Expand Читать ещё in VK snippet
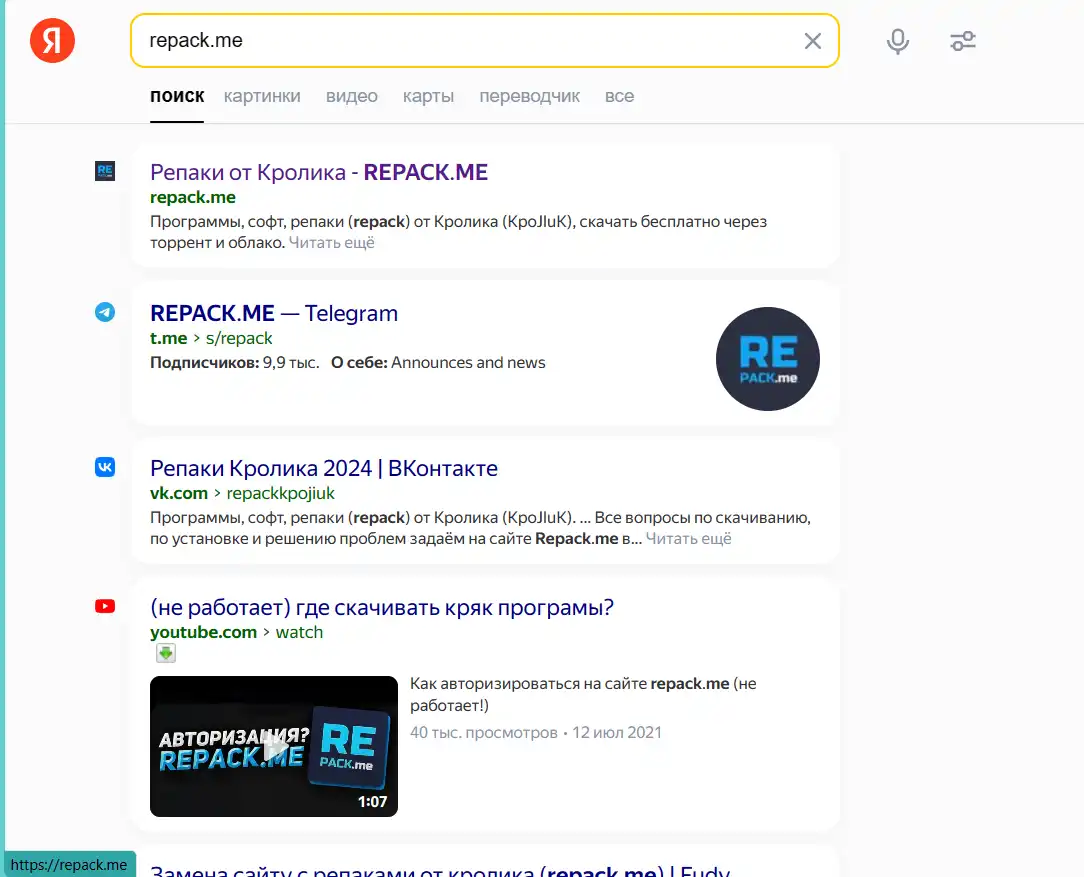This screenshot has width=1084, height=877. click(x=689, y=538)
